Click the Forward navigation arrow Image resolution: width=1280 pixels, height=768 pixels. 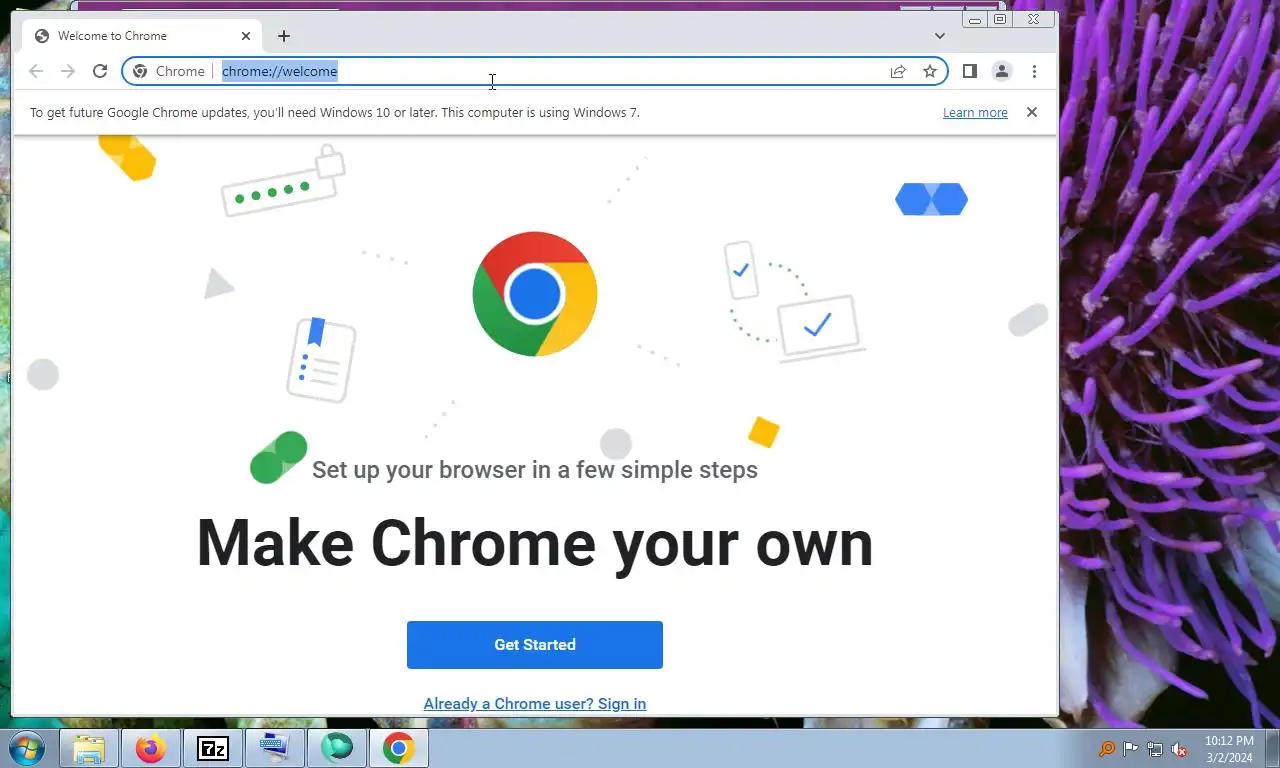(68, 71)
